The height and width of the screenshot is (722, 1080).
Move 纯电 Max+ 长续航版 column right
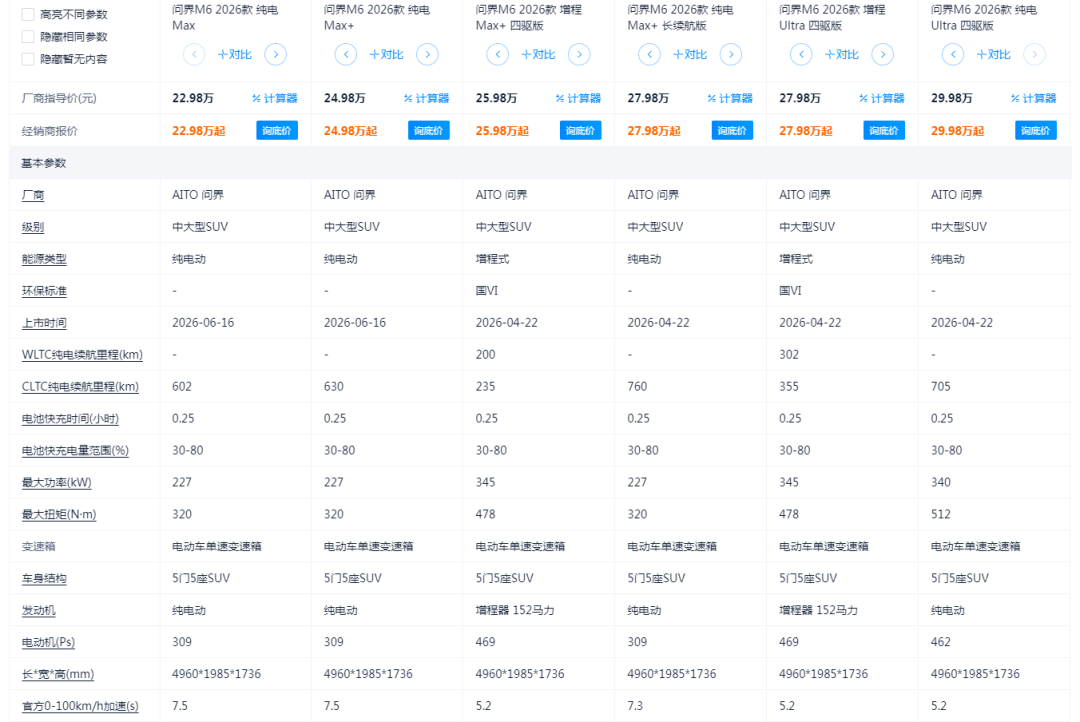click(731, 54)
